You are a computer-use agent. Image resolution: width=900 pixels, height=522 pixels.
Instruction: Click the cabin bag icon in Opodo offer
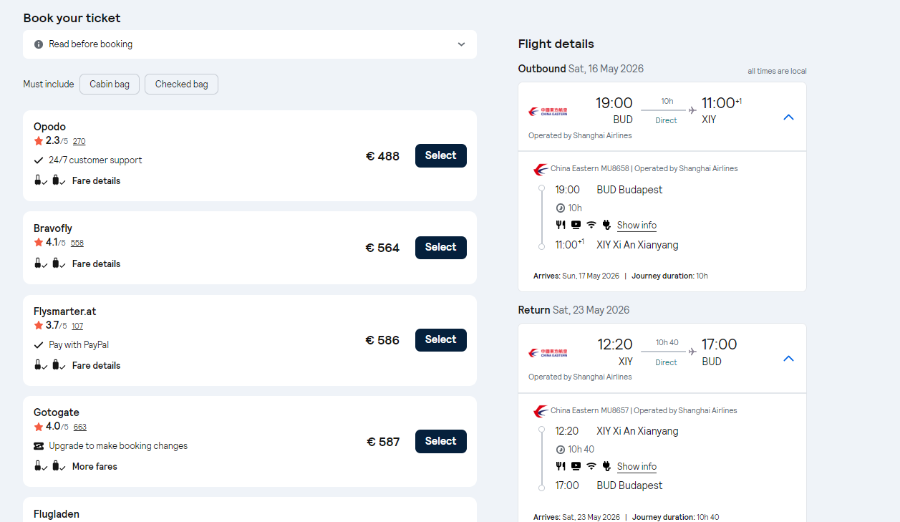tap(38, 180)
